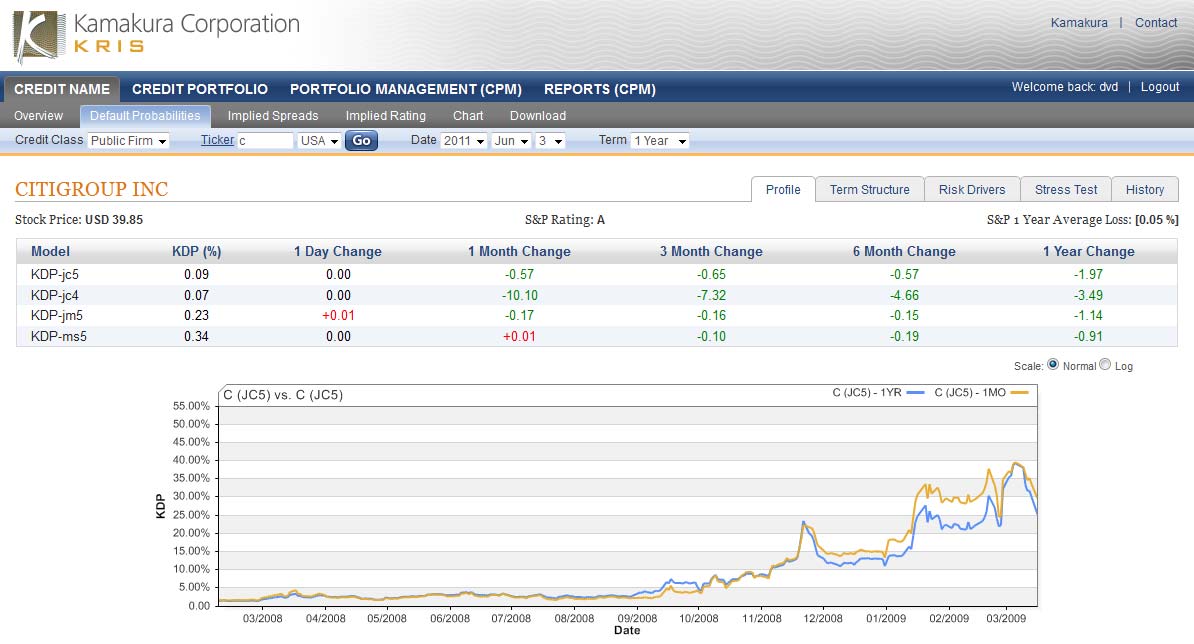The height and width of the screenshot is (644, 1194).
Task: Open the month Jun dropdown
Action: point(510,141)
